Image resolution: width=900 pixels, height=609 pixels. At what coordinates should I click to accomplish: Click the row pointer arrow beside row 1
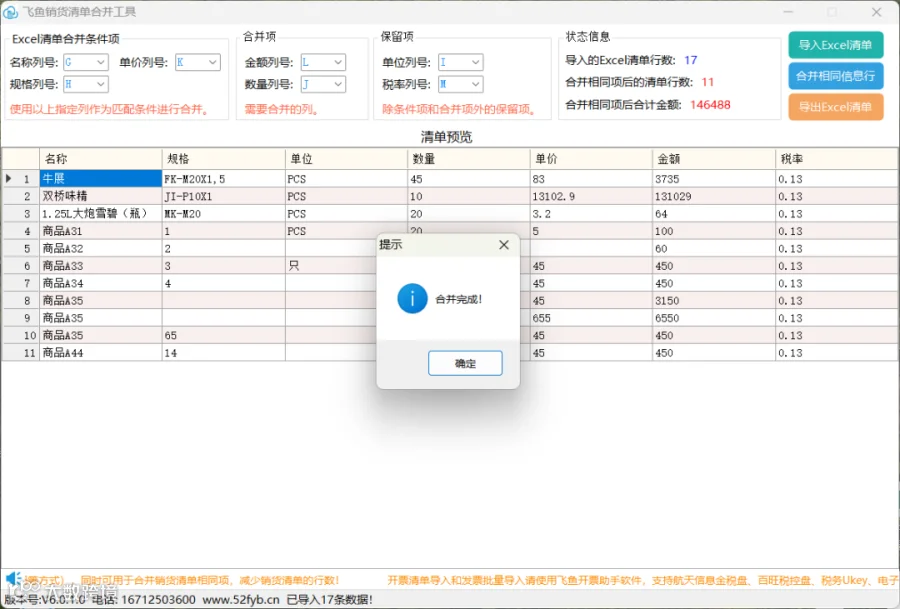pos(9,179)
